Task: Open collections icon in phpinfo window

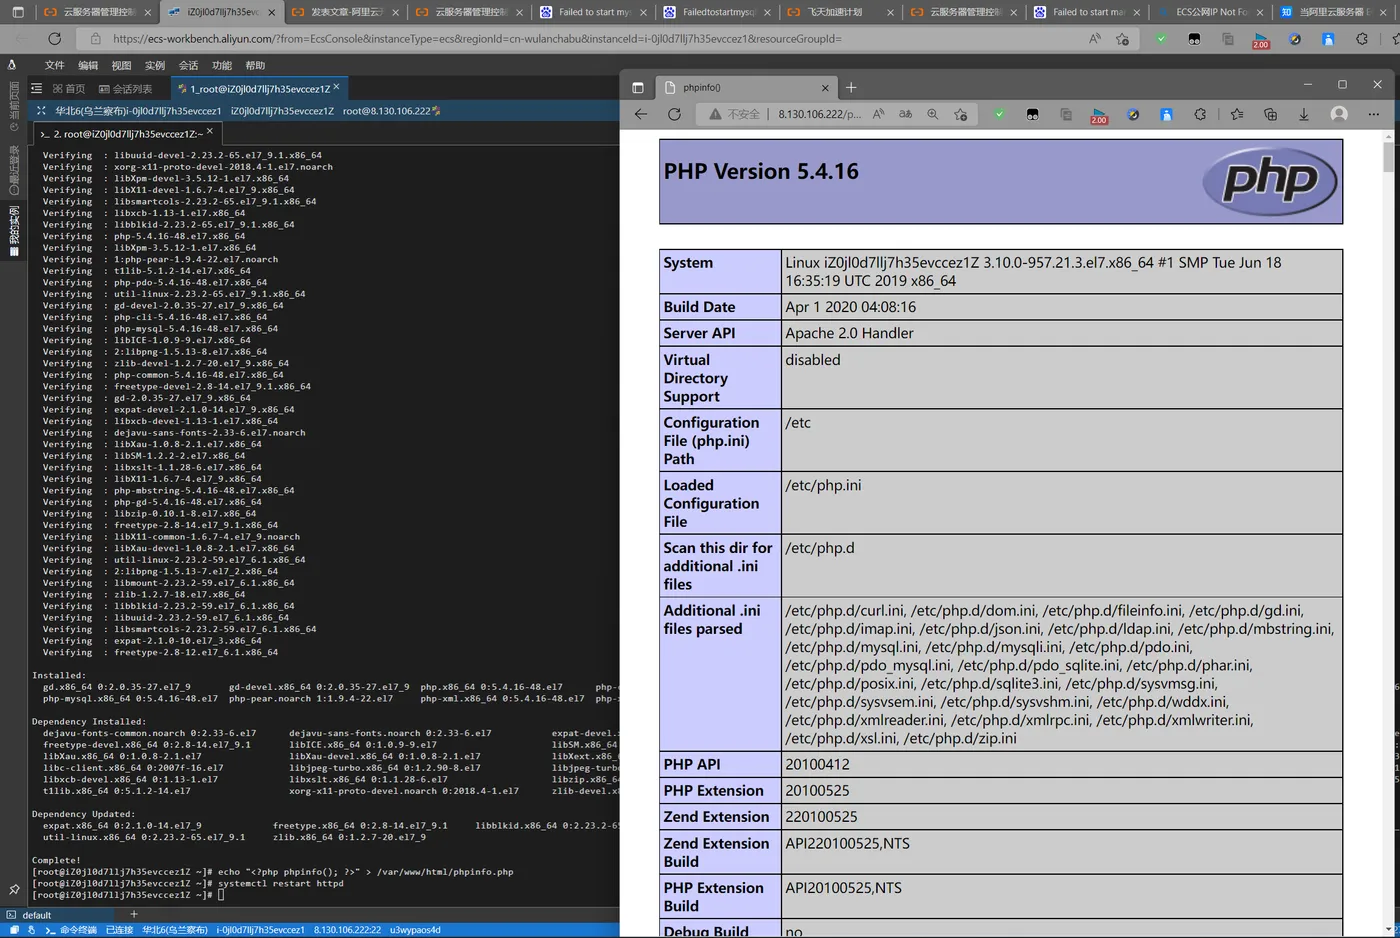Action: pos(1270,114)
